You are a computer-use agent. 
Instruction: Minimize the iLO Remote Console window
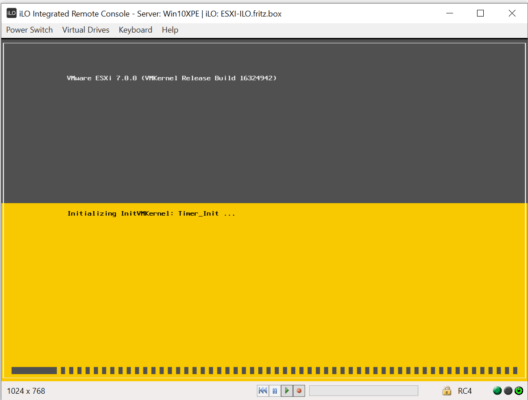coord(449,13)
